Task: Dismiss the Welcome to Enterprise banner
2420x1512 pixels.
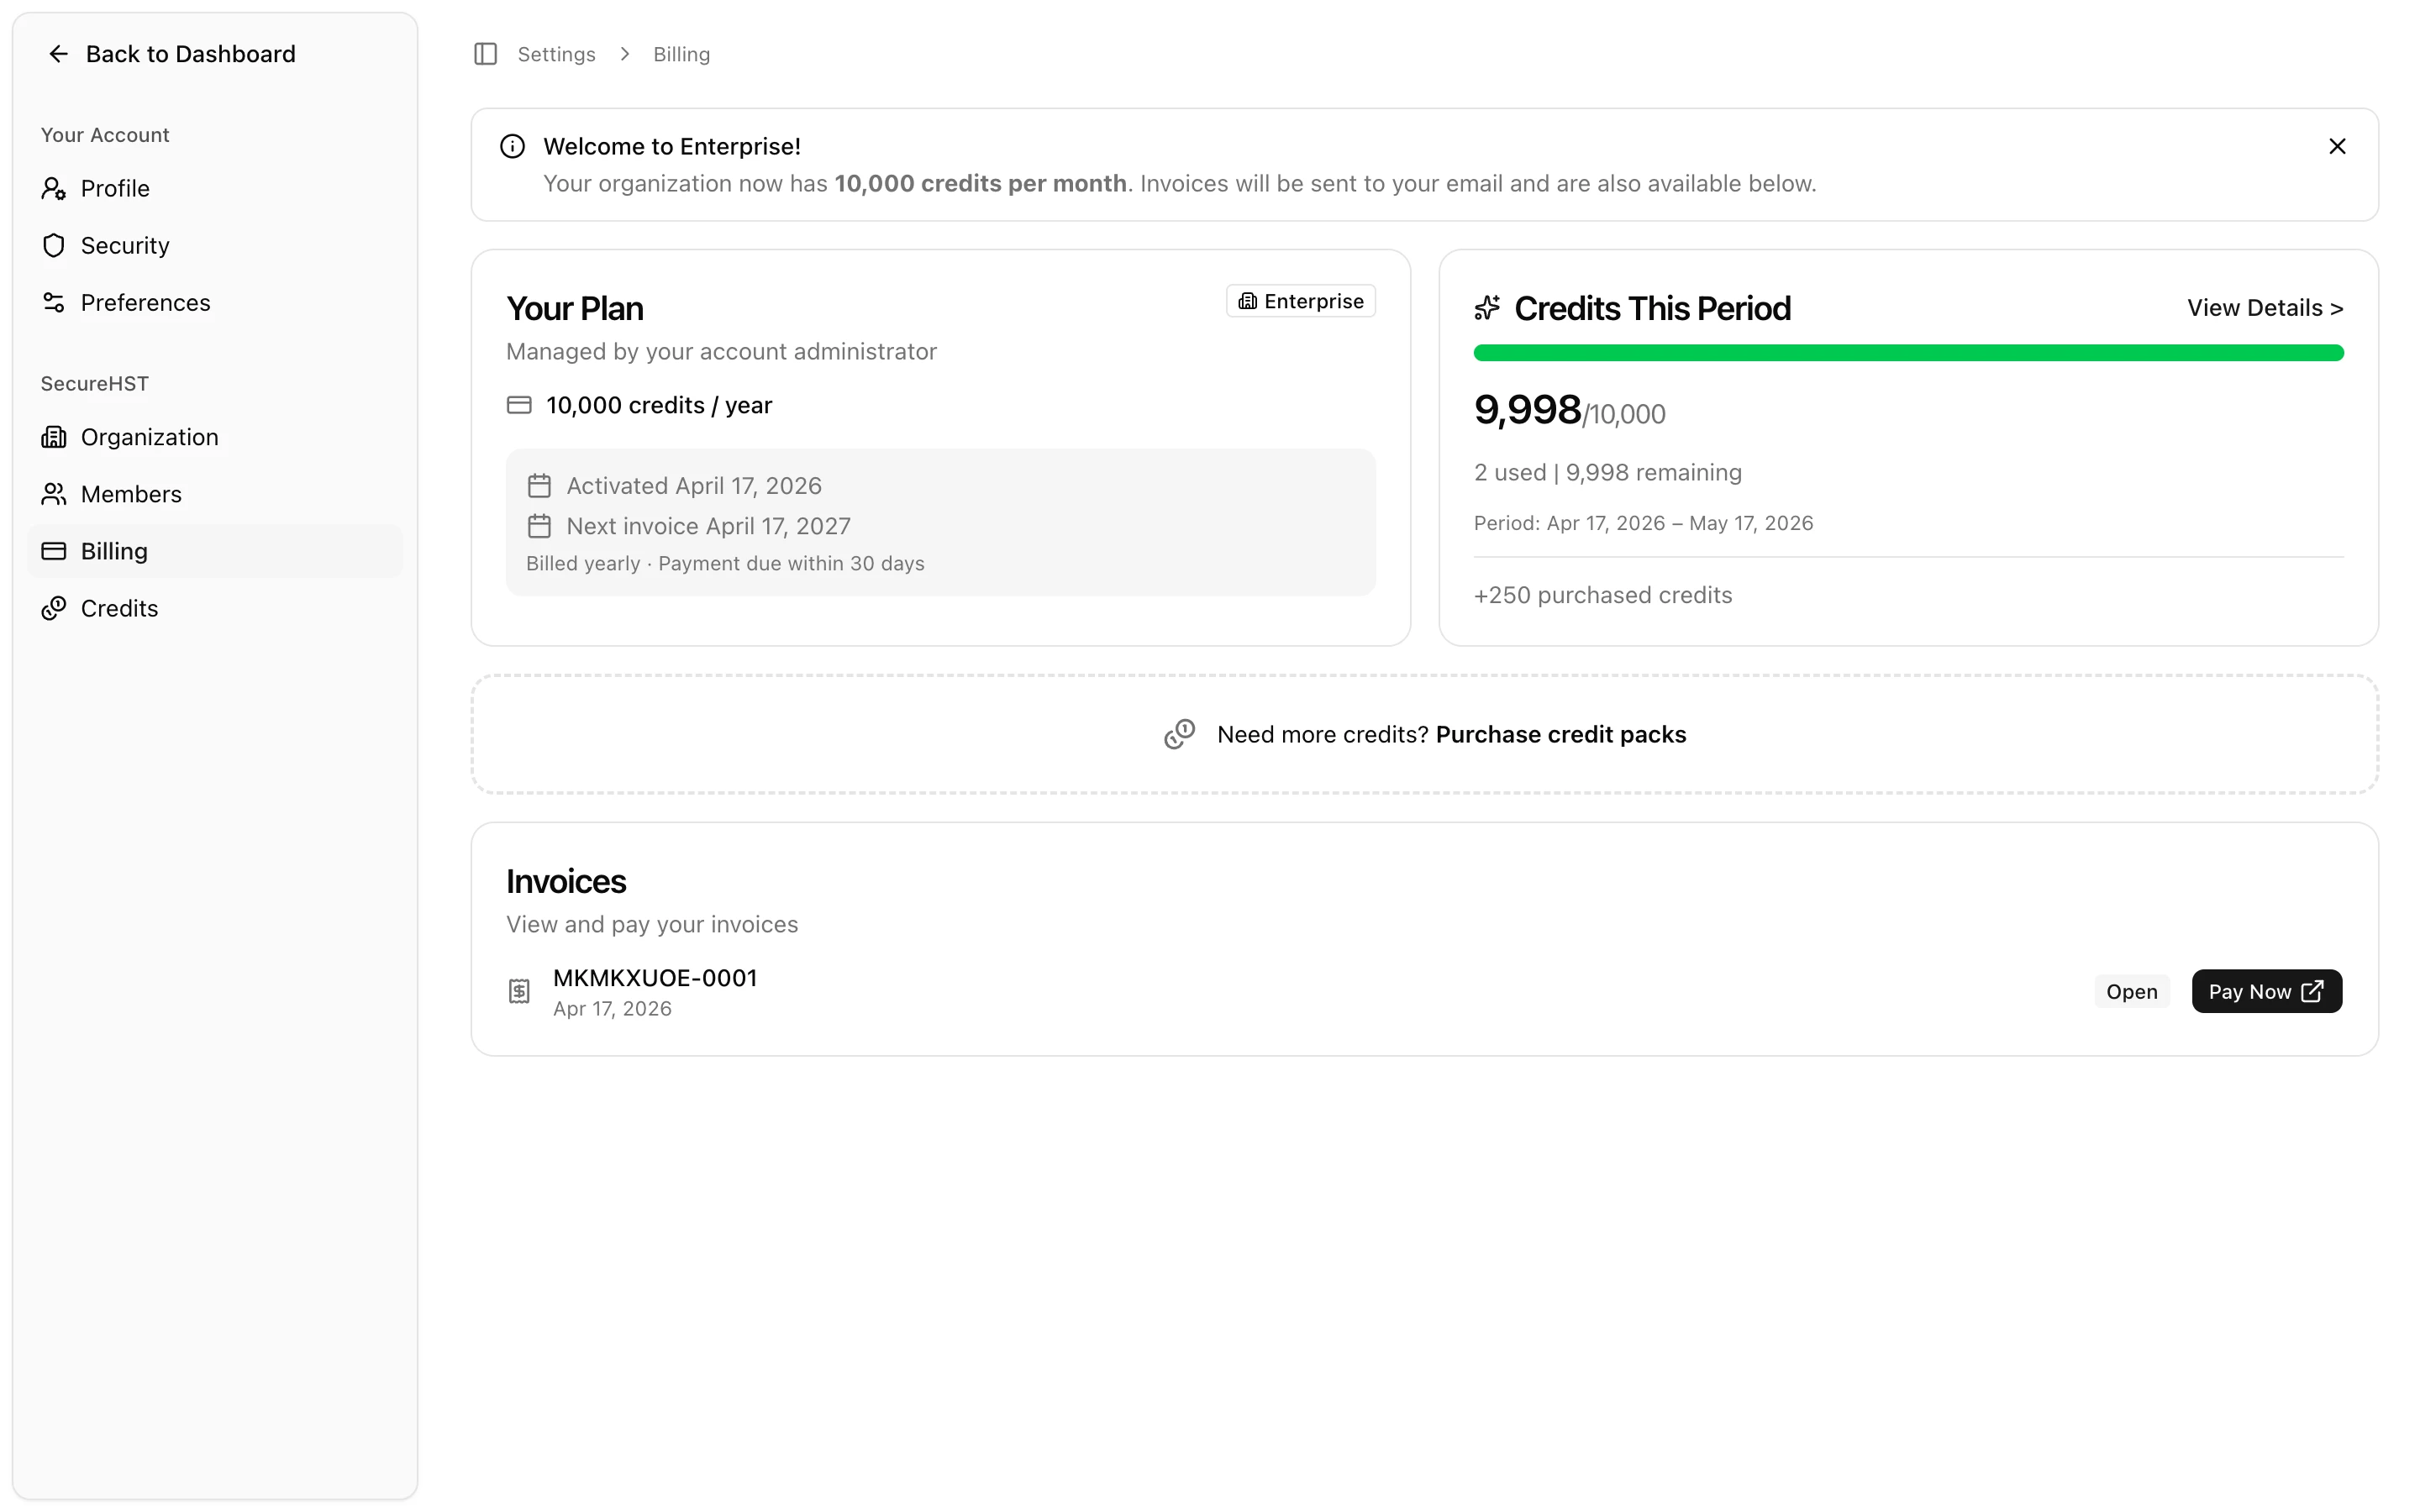Action: [2336, 147]
